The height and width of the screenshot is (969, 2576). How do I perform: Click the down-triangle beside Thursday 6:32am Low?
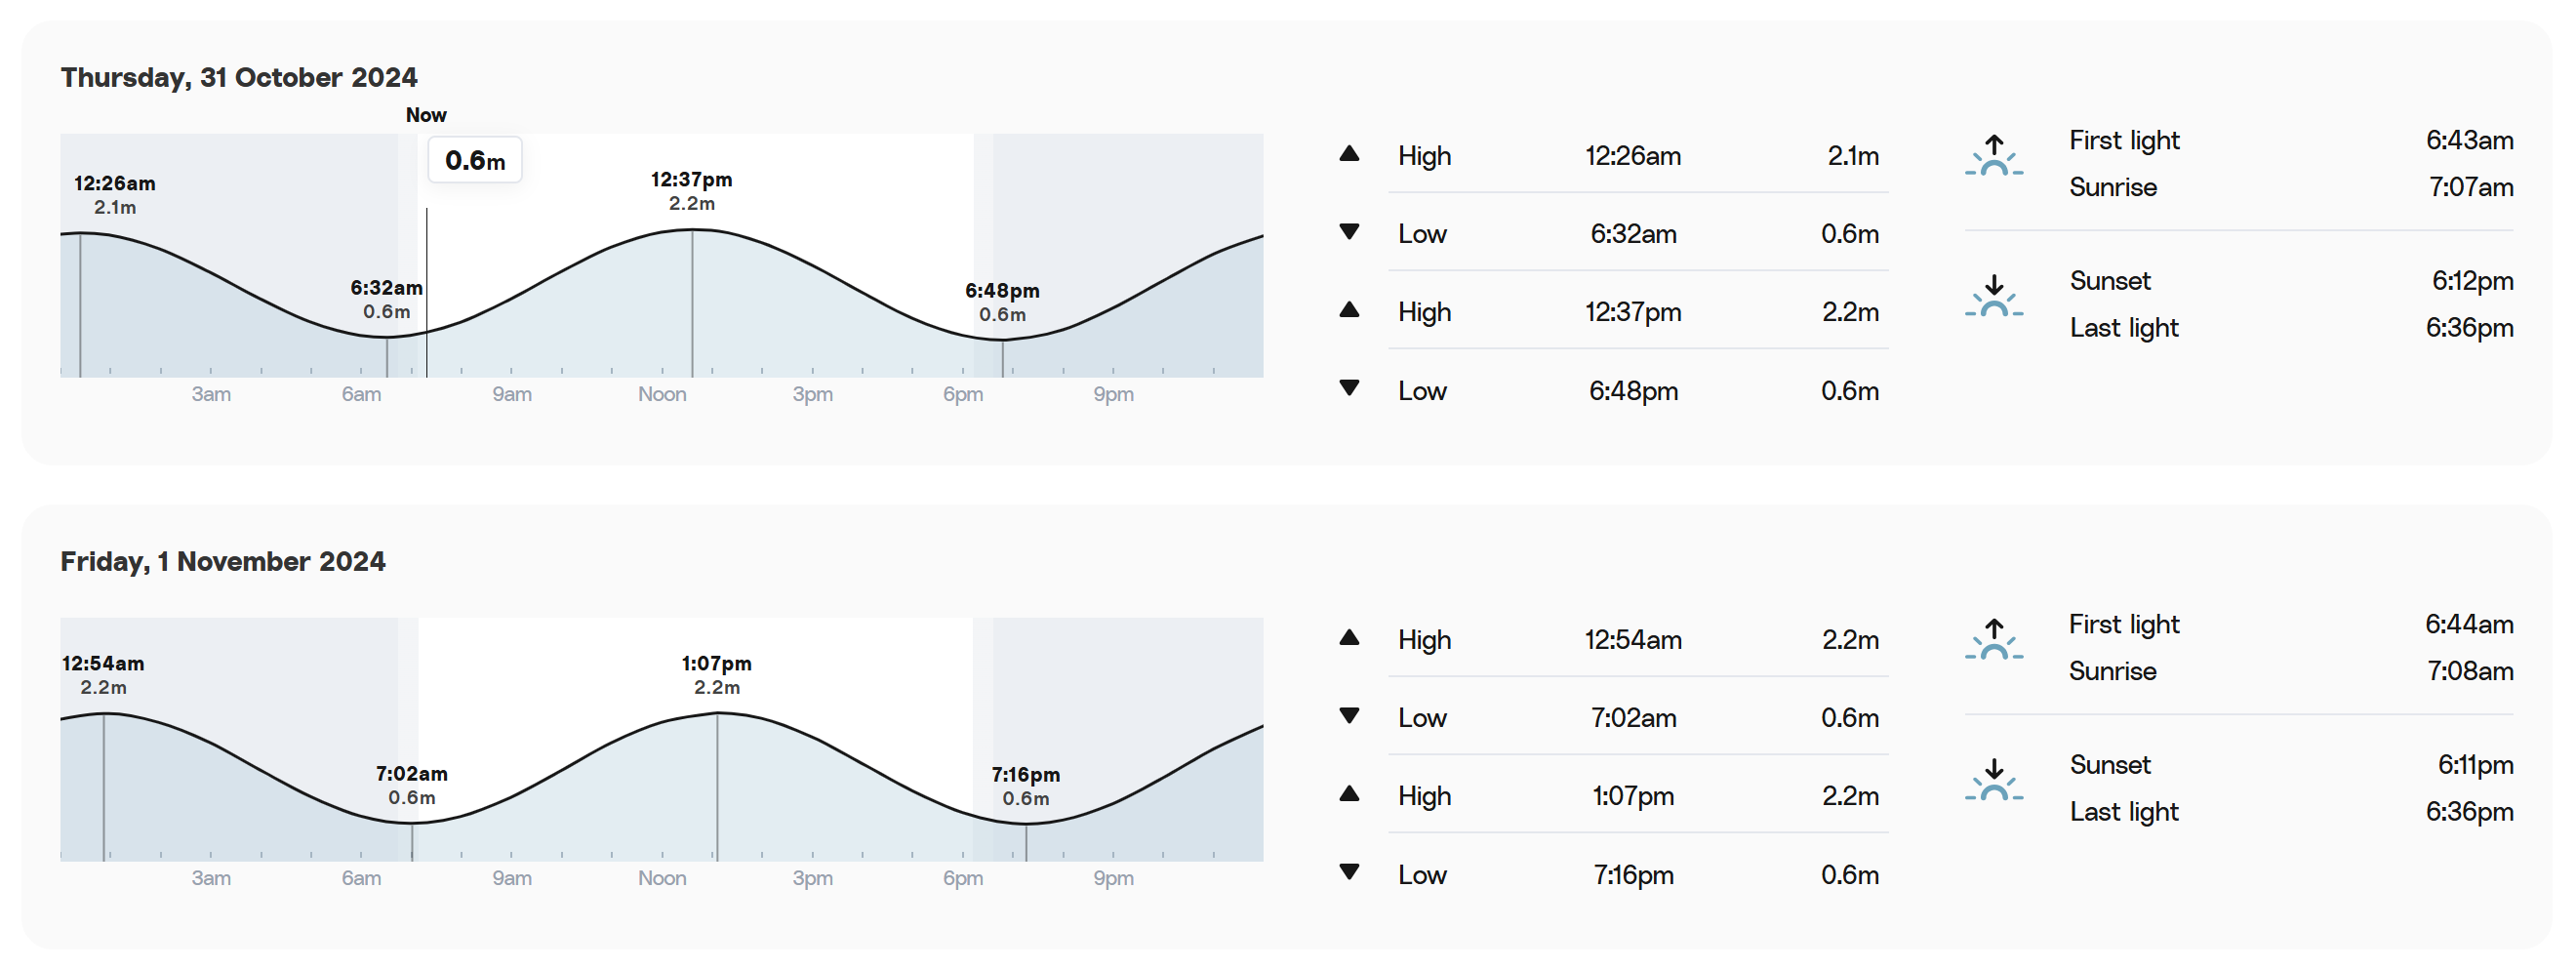click(1349, 232)
